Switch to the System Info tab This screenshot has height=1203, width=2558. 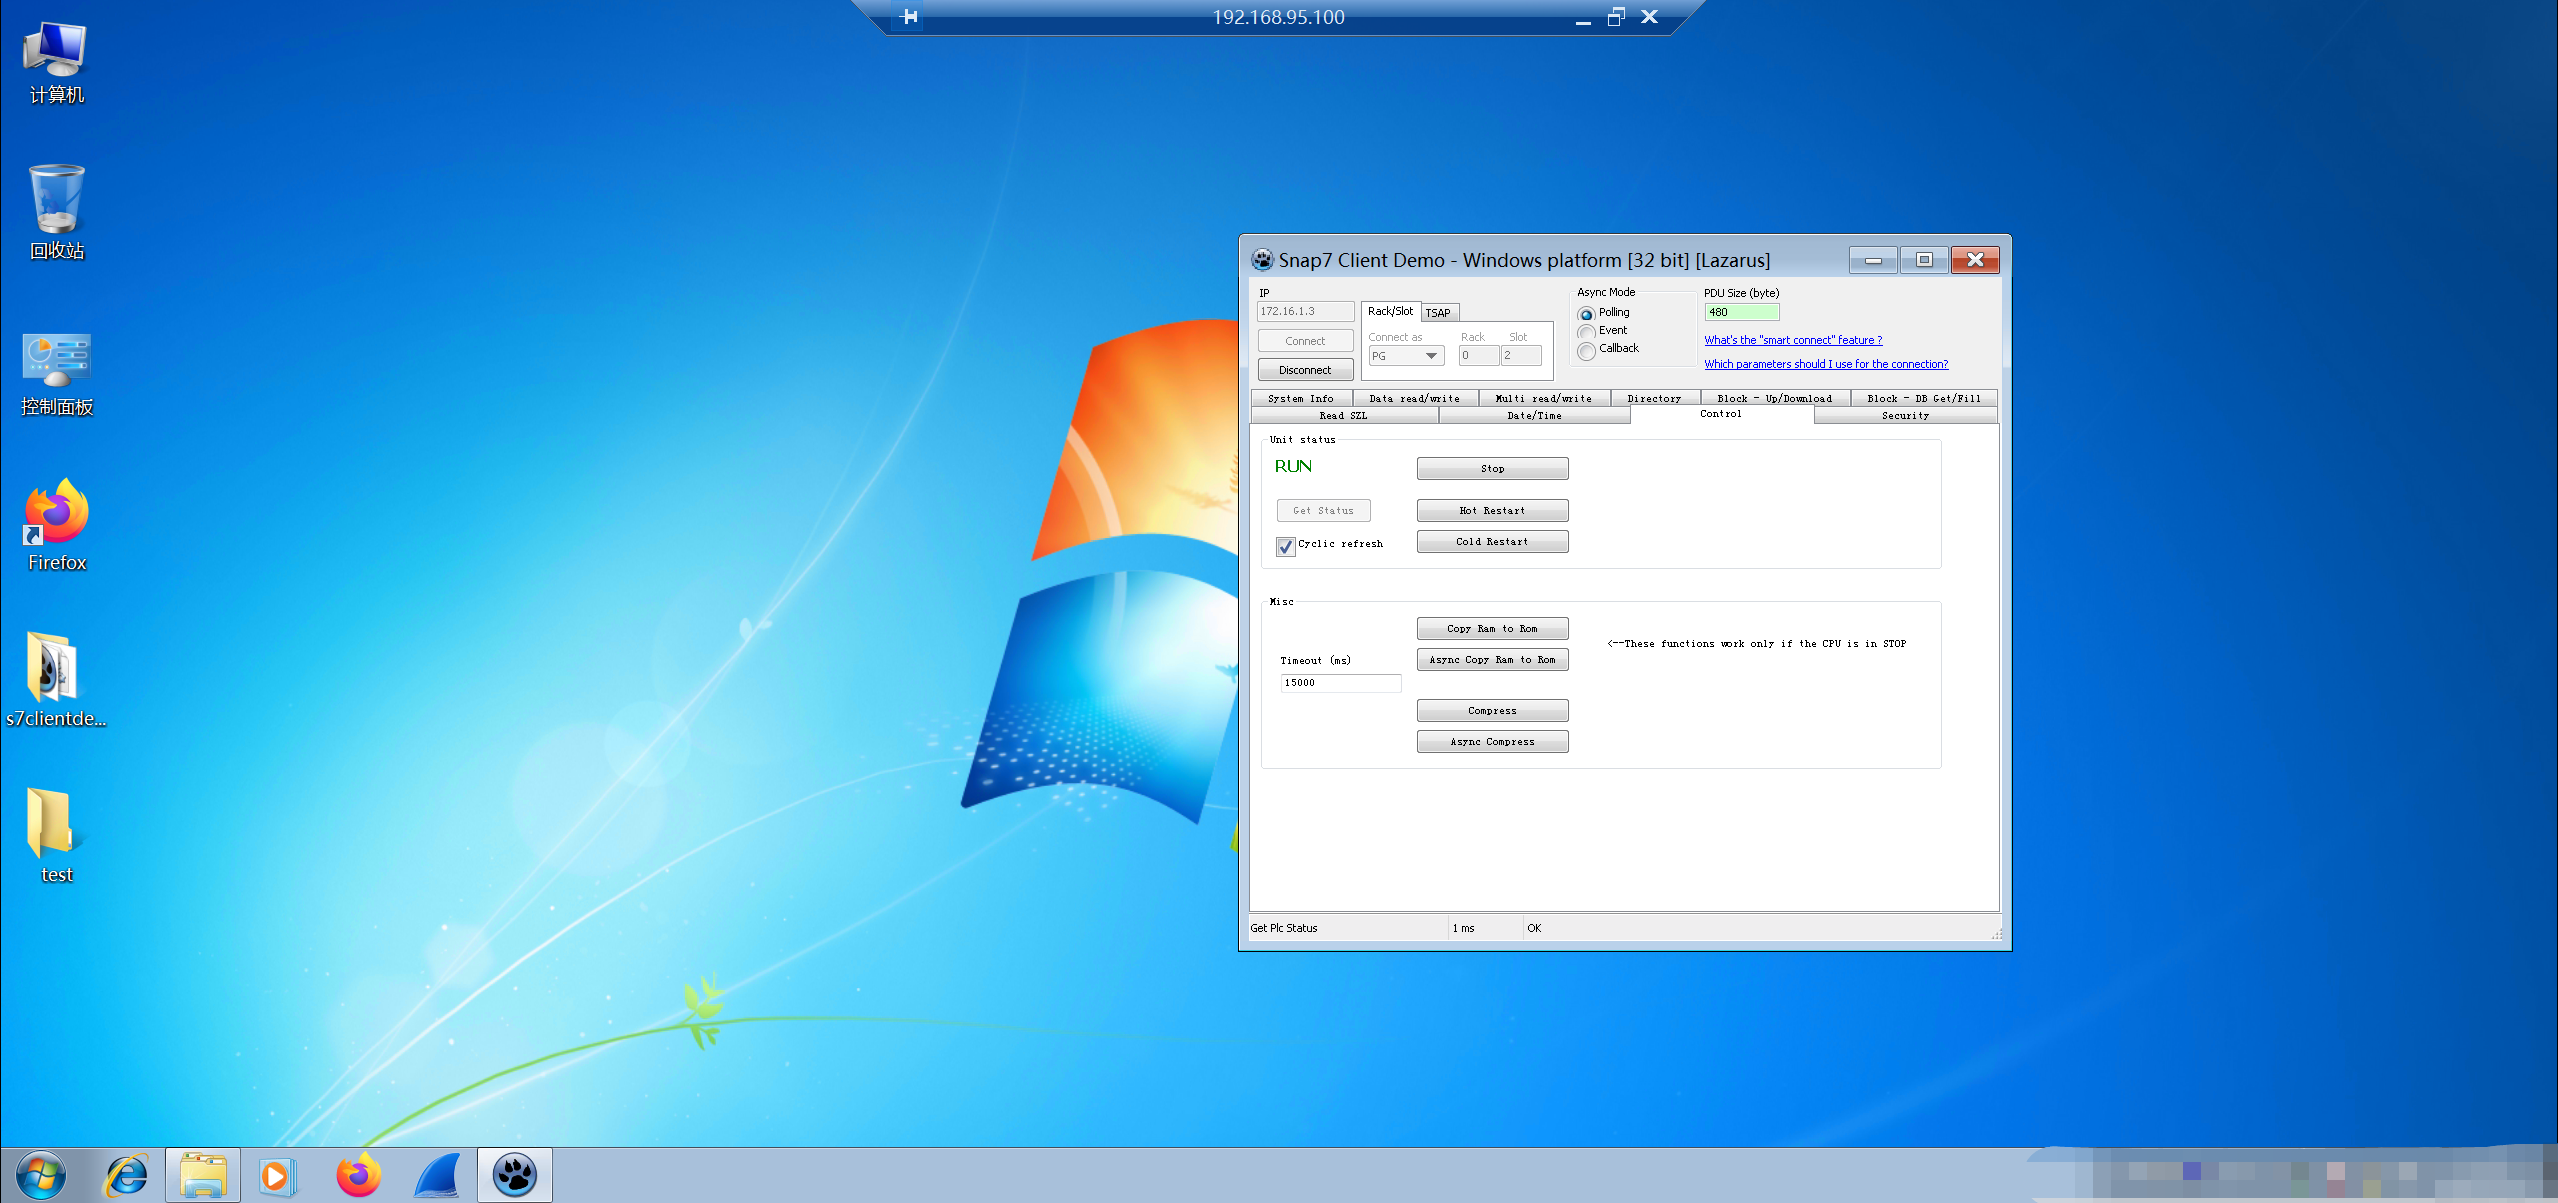point(1300,398)
